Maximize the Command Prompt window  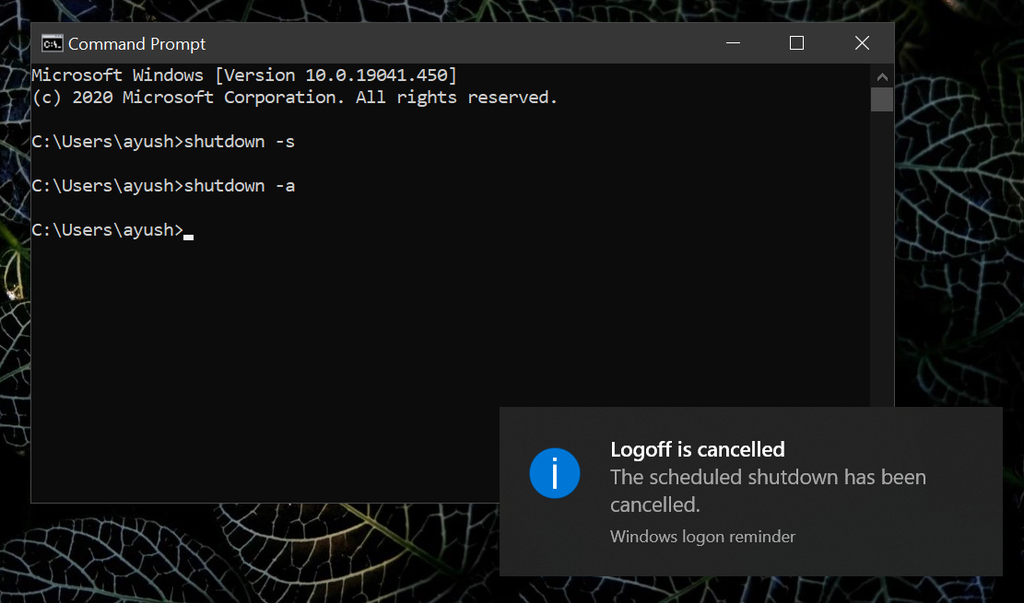point(797,43)
